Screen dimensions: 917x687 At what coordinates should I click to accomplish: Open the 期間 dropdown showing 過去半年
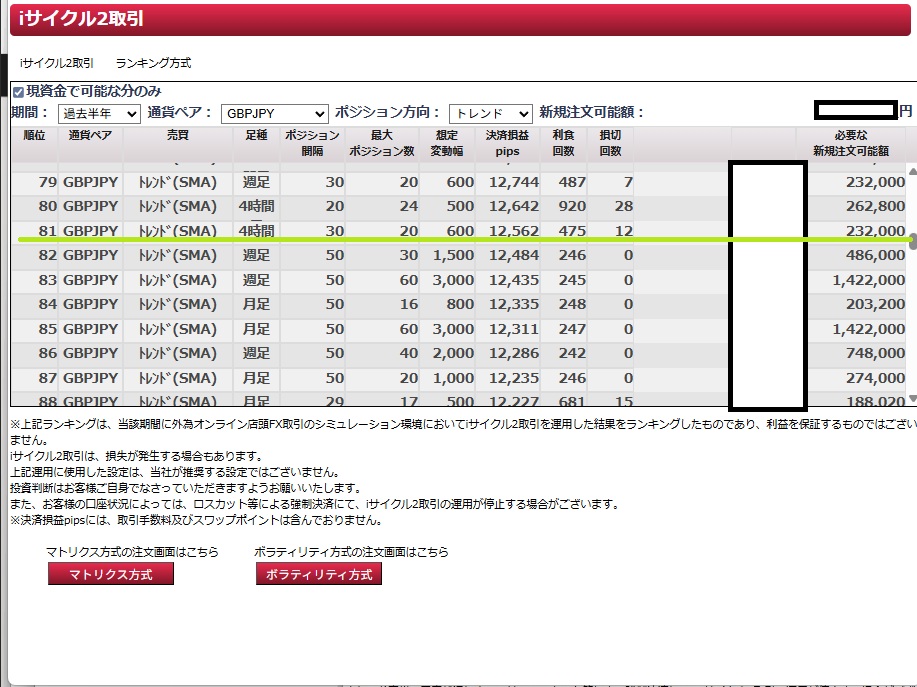coord(98,113)
